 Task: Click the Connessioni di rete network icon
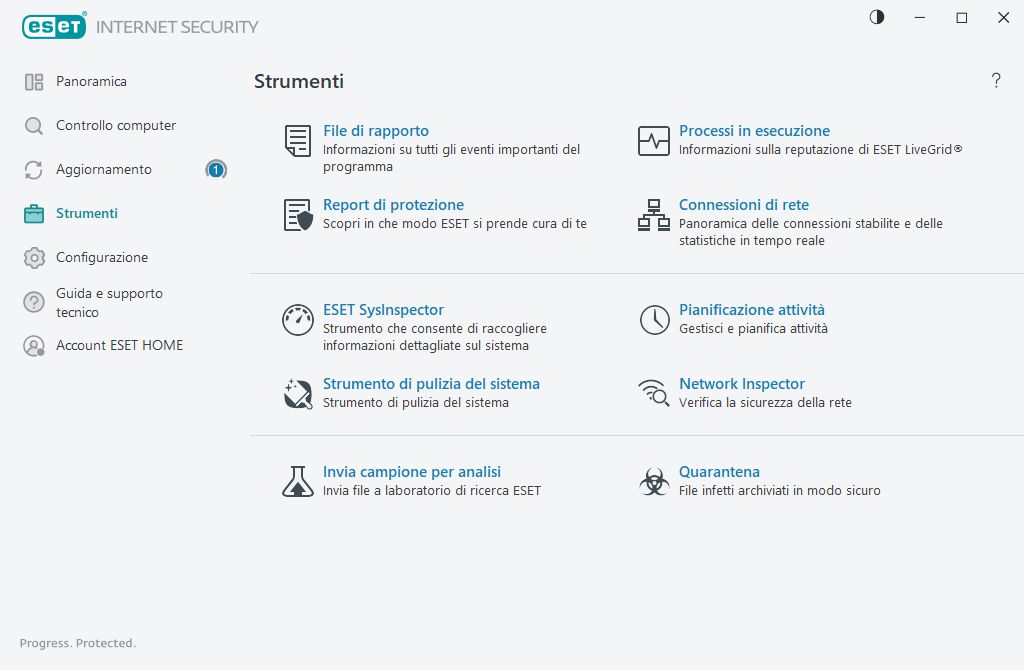point(654,215)
